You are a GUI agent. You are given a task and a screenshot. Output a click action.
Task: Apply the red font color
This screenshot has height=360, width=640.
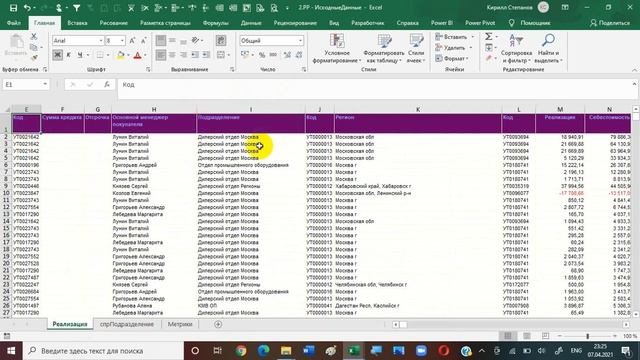coord(138,55)
